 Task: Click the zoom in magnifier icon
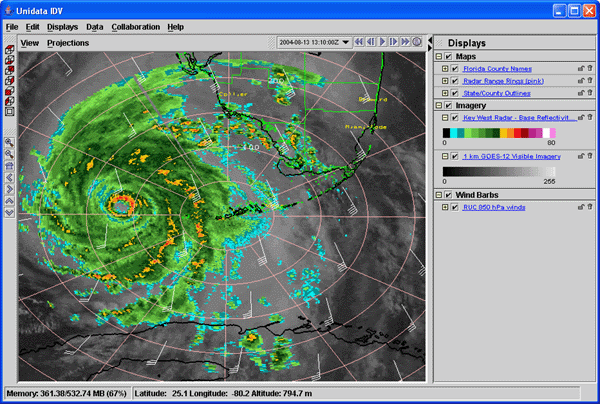(9, 143)
